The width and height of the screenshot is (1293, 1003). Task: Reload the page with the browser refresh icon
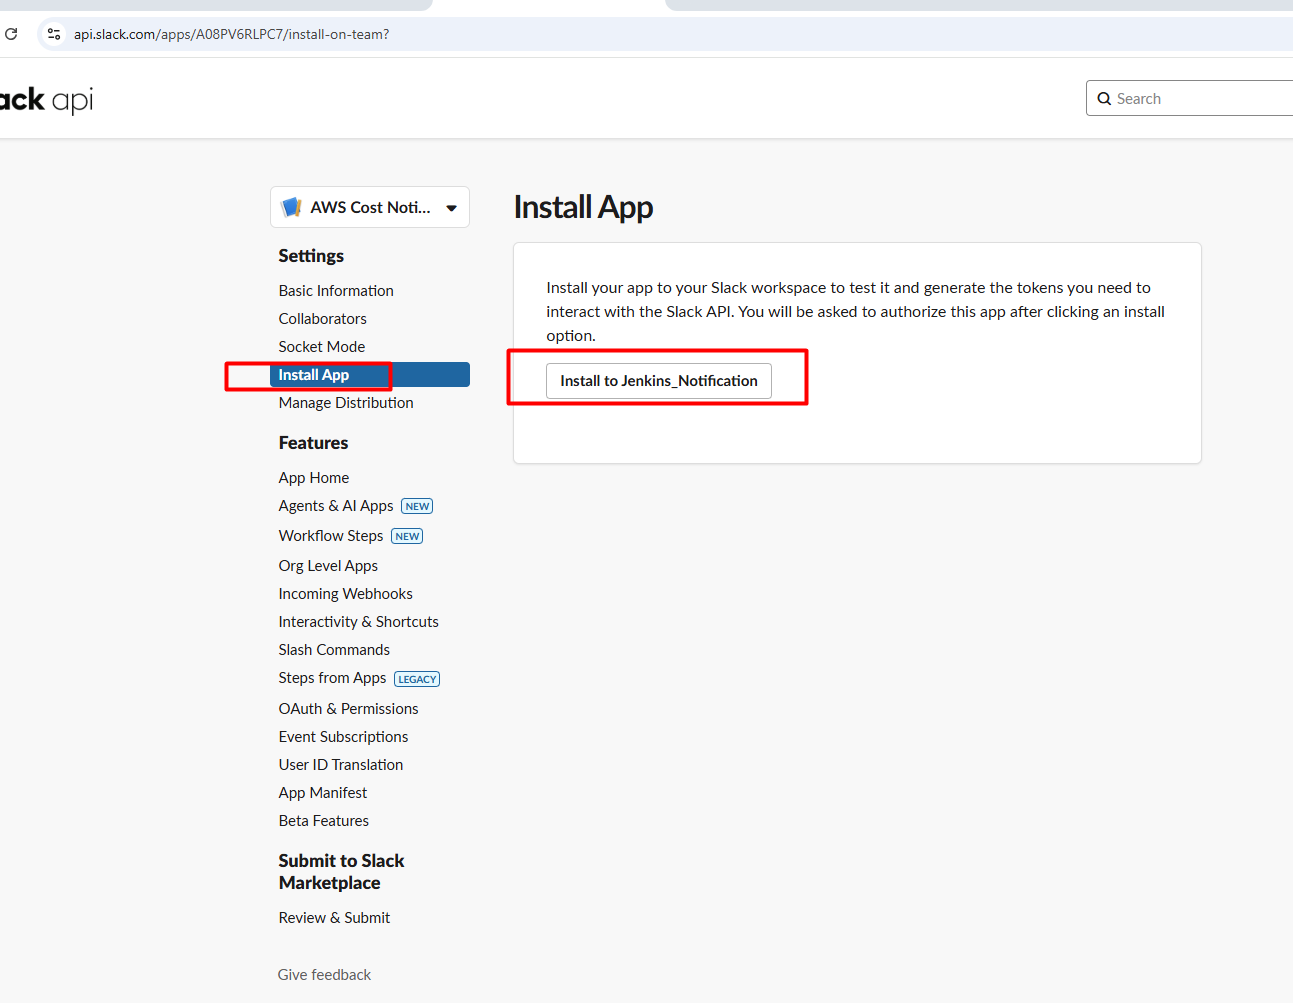tap(11, 34)
